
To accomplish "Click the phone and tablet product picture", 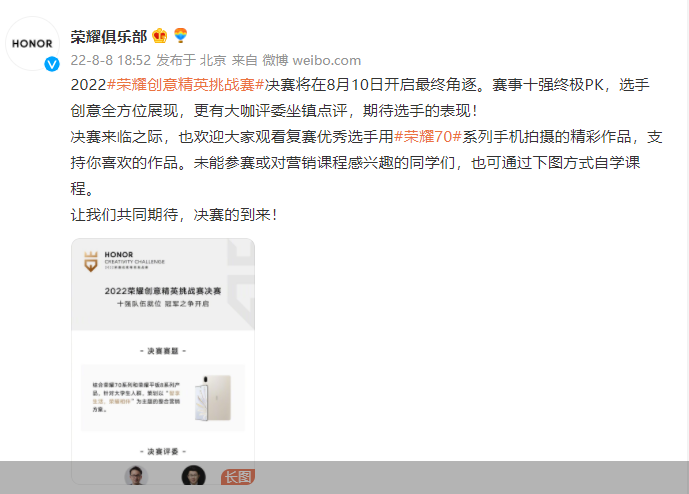I will (213, 398).
